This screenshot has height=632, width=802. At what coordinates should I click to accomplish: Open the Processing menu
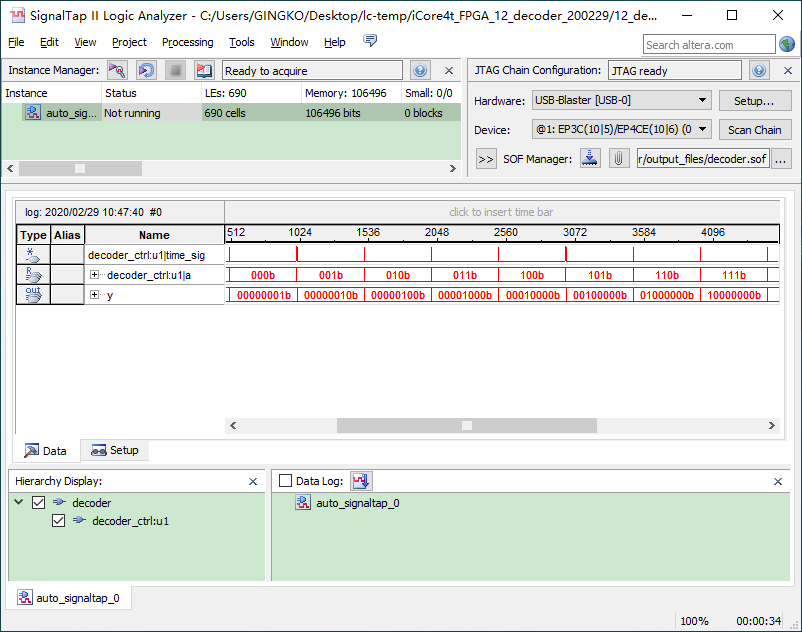[x=187, y=42]
